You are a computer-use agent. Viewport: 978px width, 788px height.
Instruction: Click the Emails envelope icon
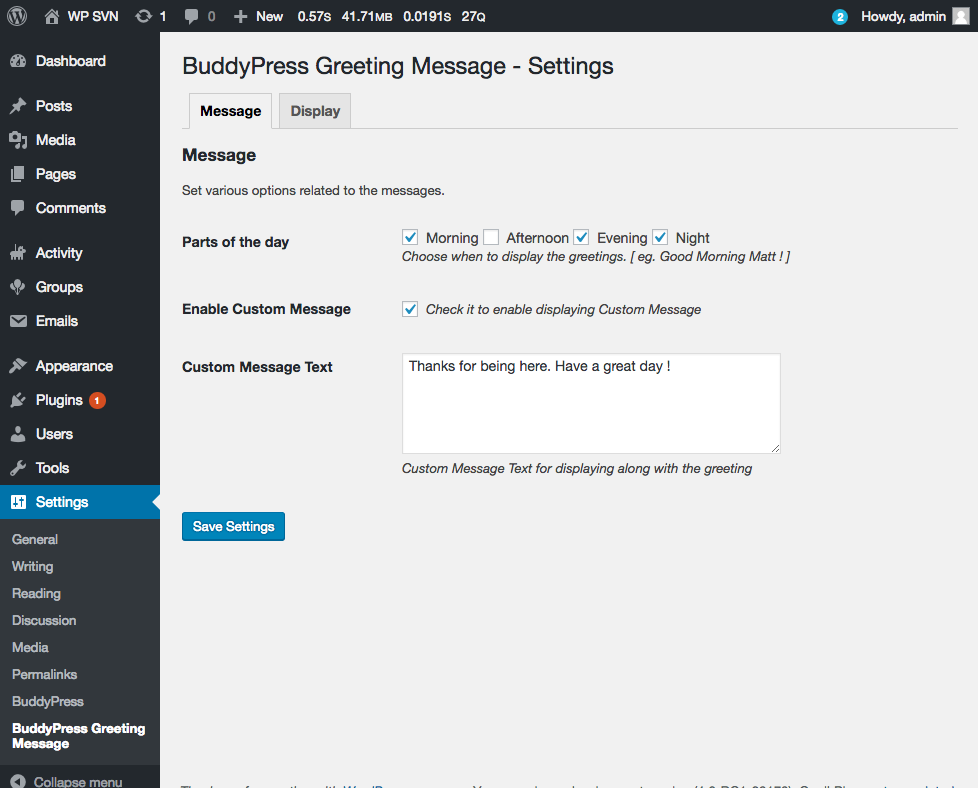[x=18, y=321]
